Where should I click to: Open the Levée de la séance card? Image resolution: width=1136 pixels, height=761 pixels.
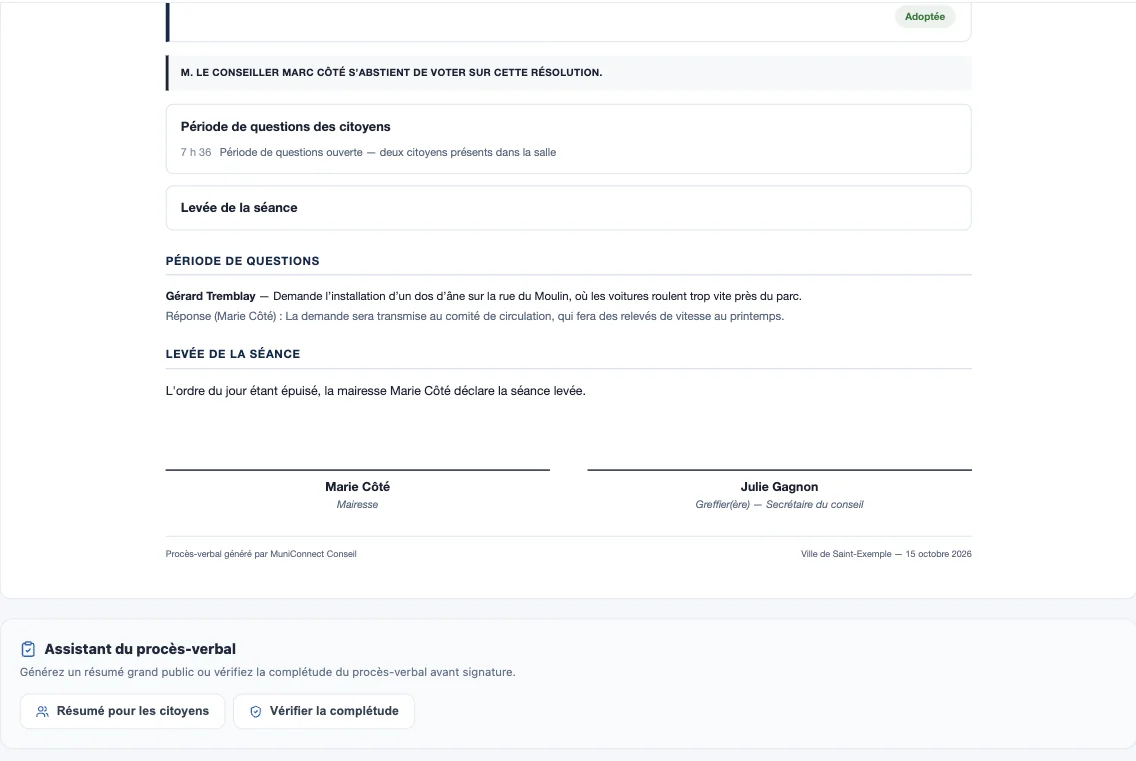click(x=569, y=208)
